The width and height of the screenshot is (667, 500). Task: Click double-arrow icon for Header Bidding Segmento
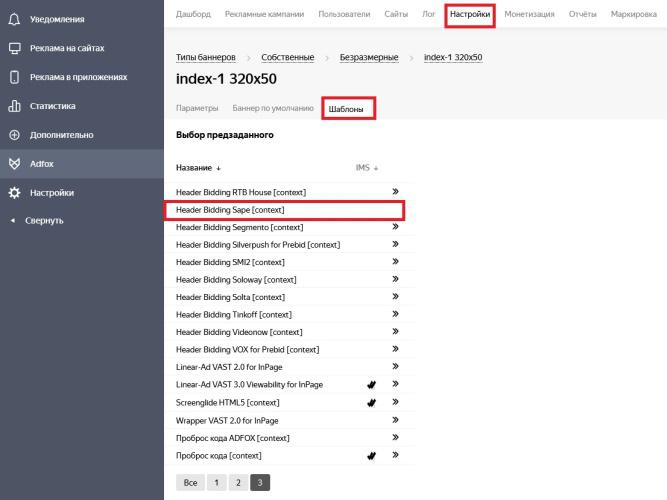tap(395, 226)
